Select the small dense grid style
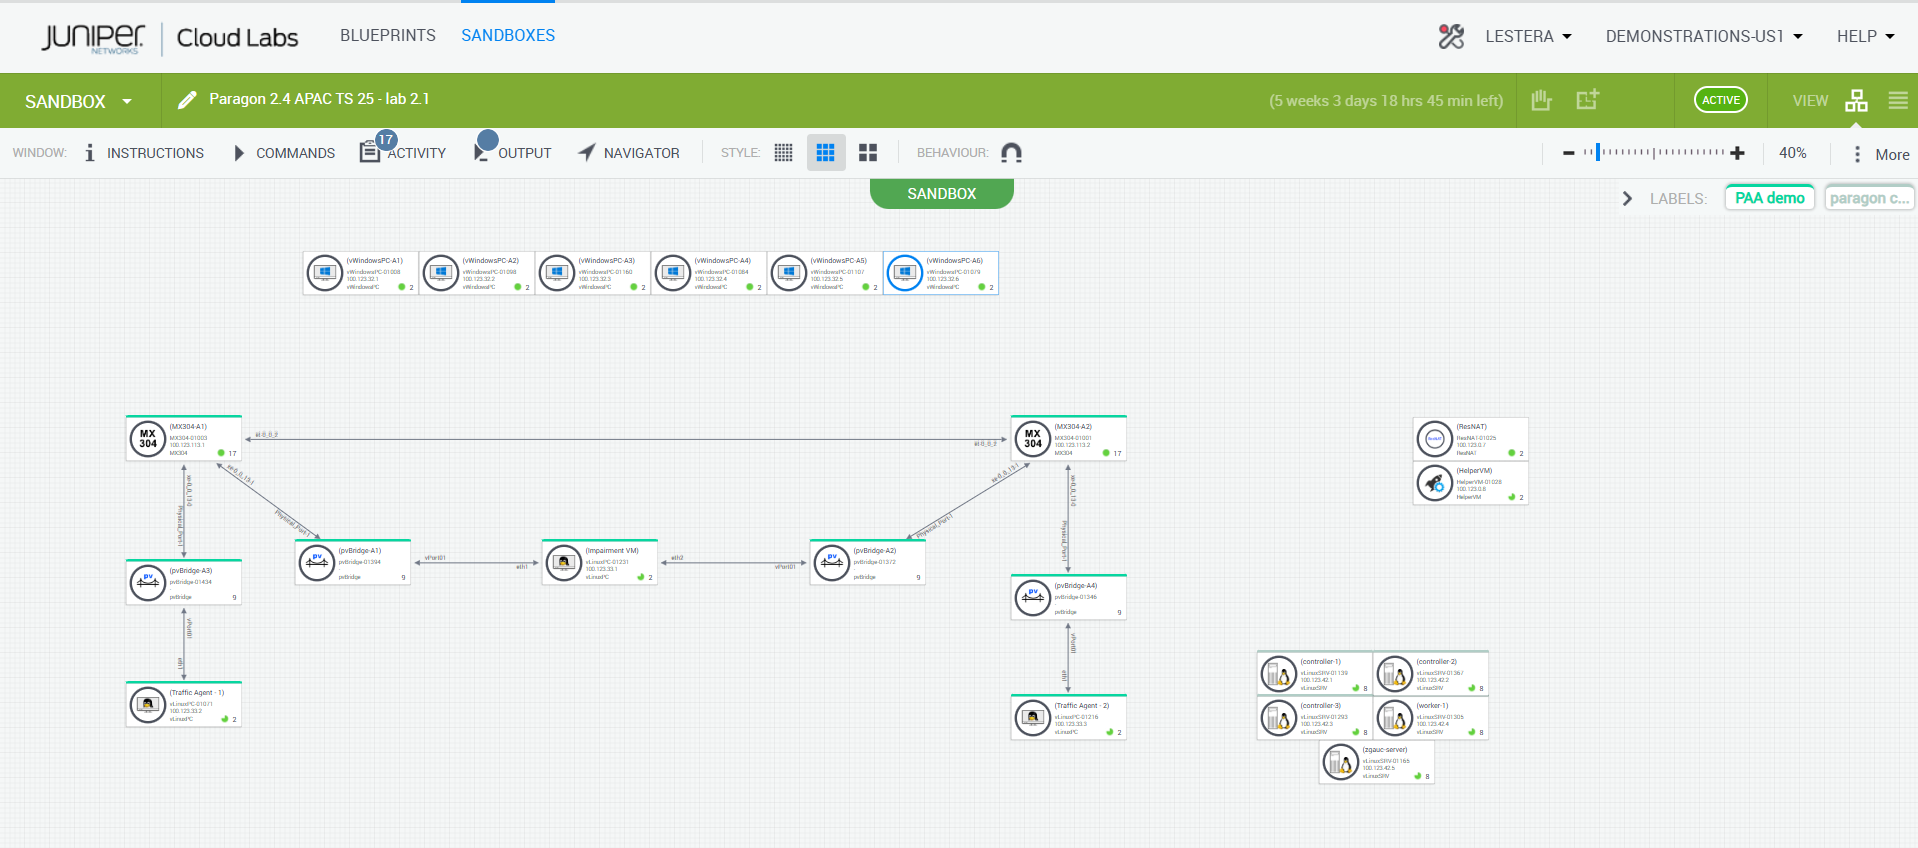Image resolution: width=1918 pixels, height=848 pixels. [x=783, y=153]
